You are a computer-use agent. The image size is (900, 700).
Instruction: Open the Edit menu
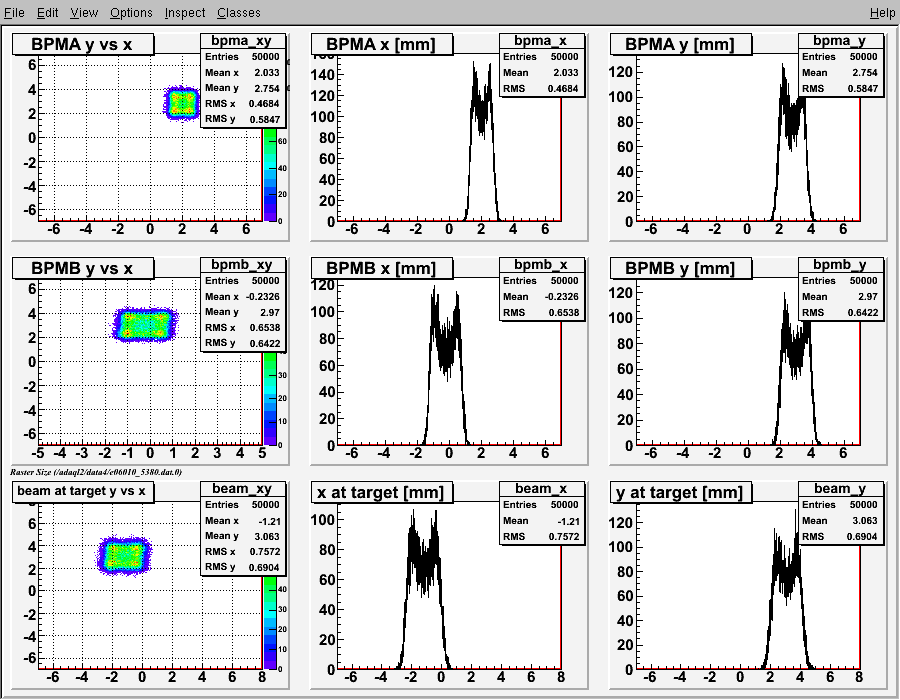tap(48, 13)
